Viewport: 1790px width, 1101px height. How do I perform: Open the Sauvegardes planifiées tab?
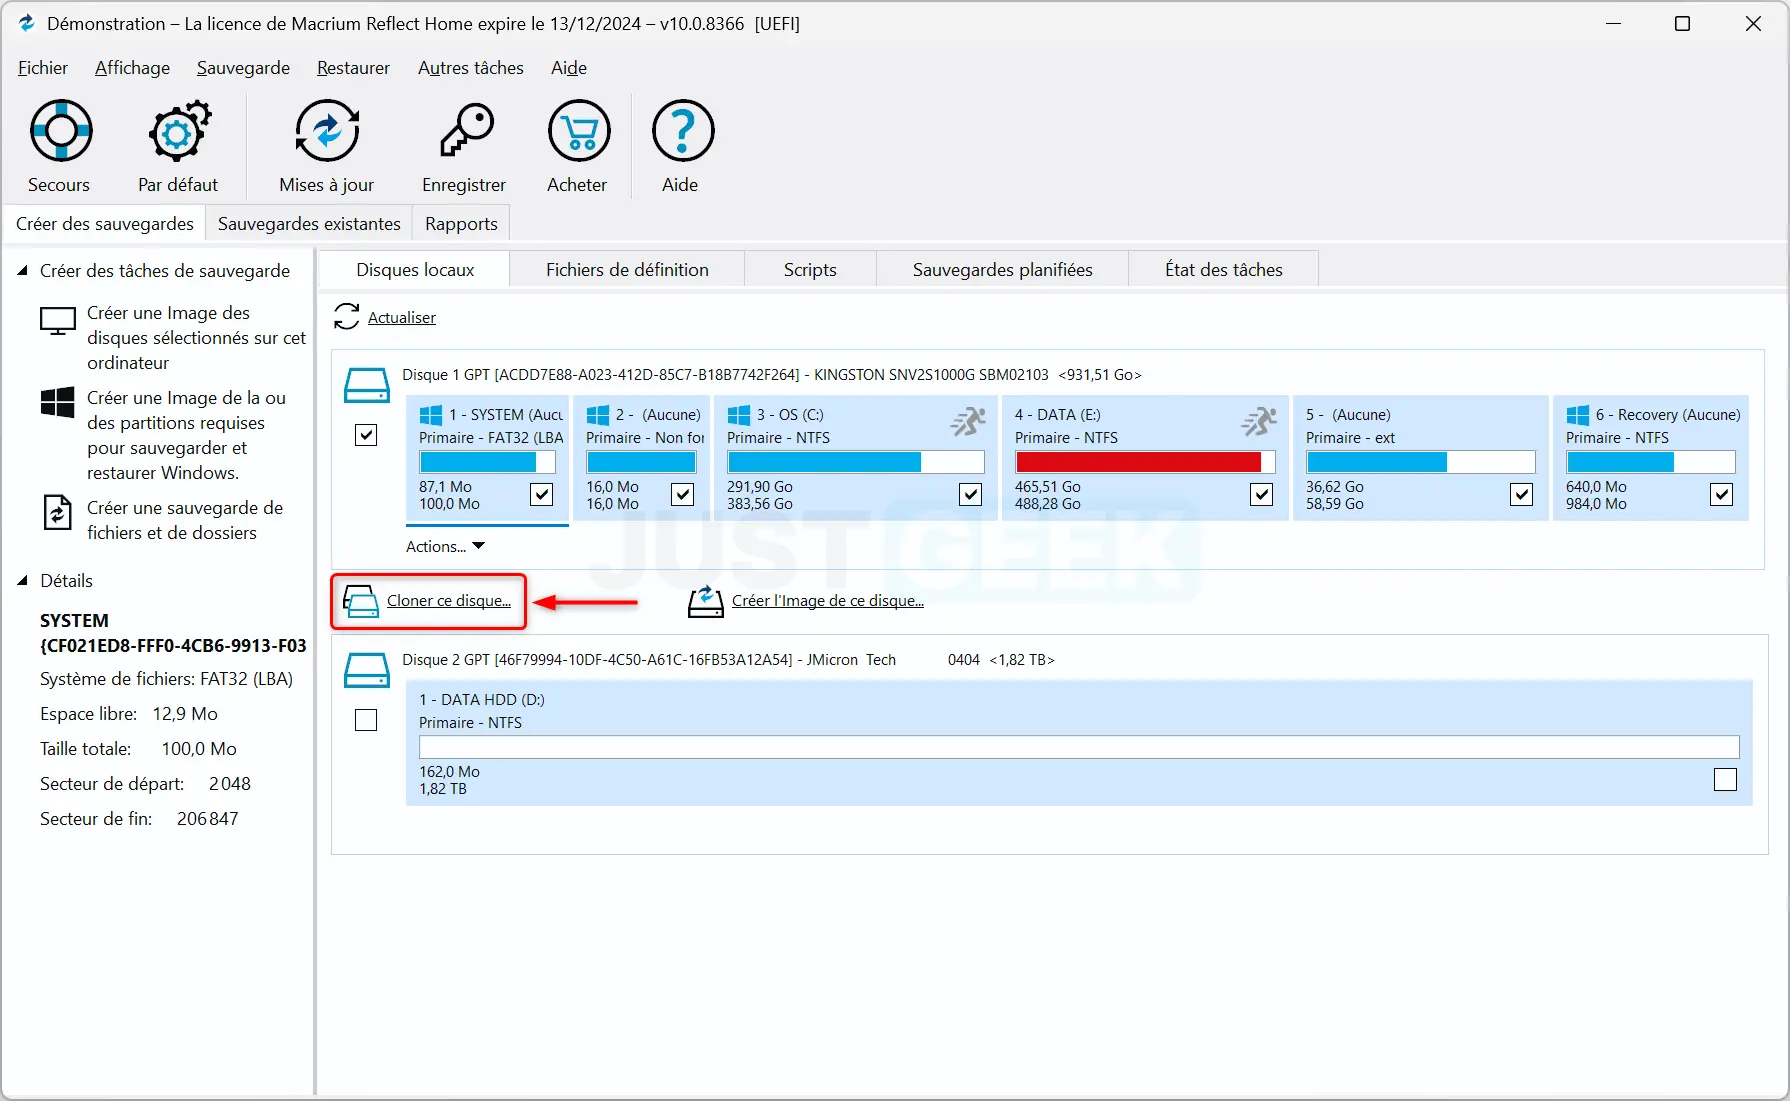(x=1002, y=269)
